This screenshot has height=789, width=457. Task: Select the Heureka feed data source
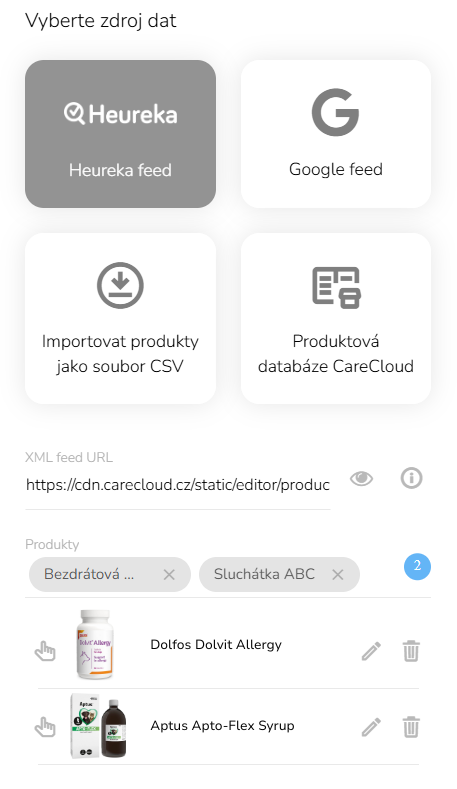pos(120,134)
